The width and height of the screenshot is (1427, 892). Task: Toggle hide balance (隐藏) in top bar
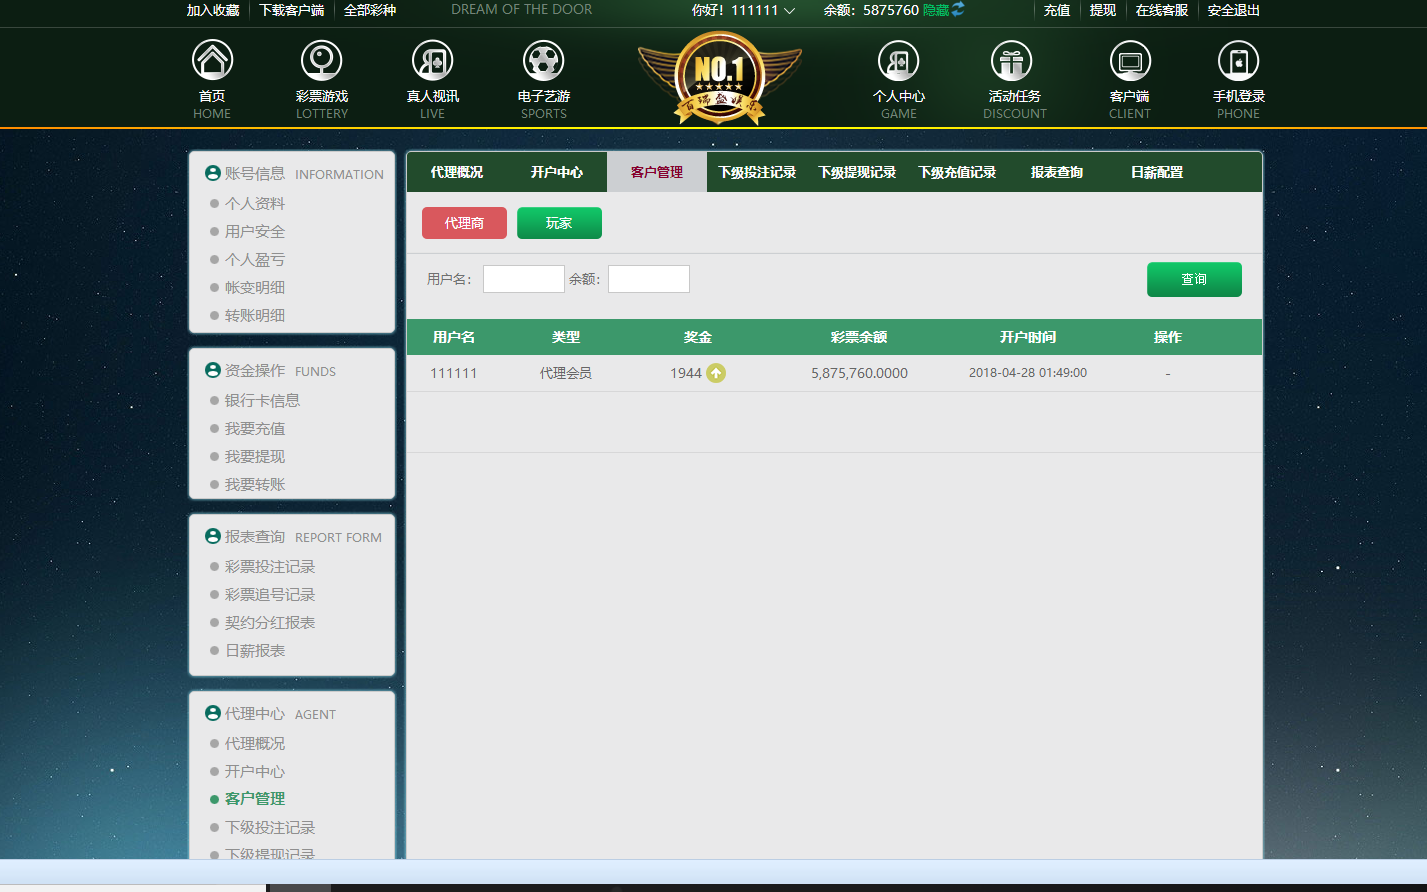pos(935,10)
